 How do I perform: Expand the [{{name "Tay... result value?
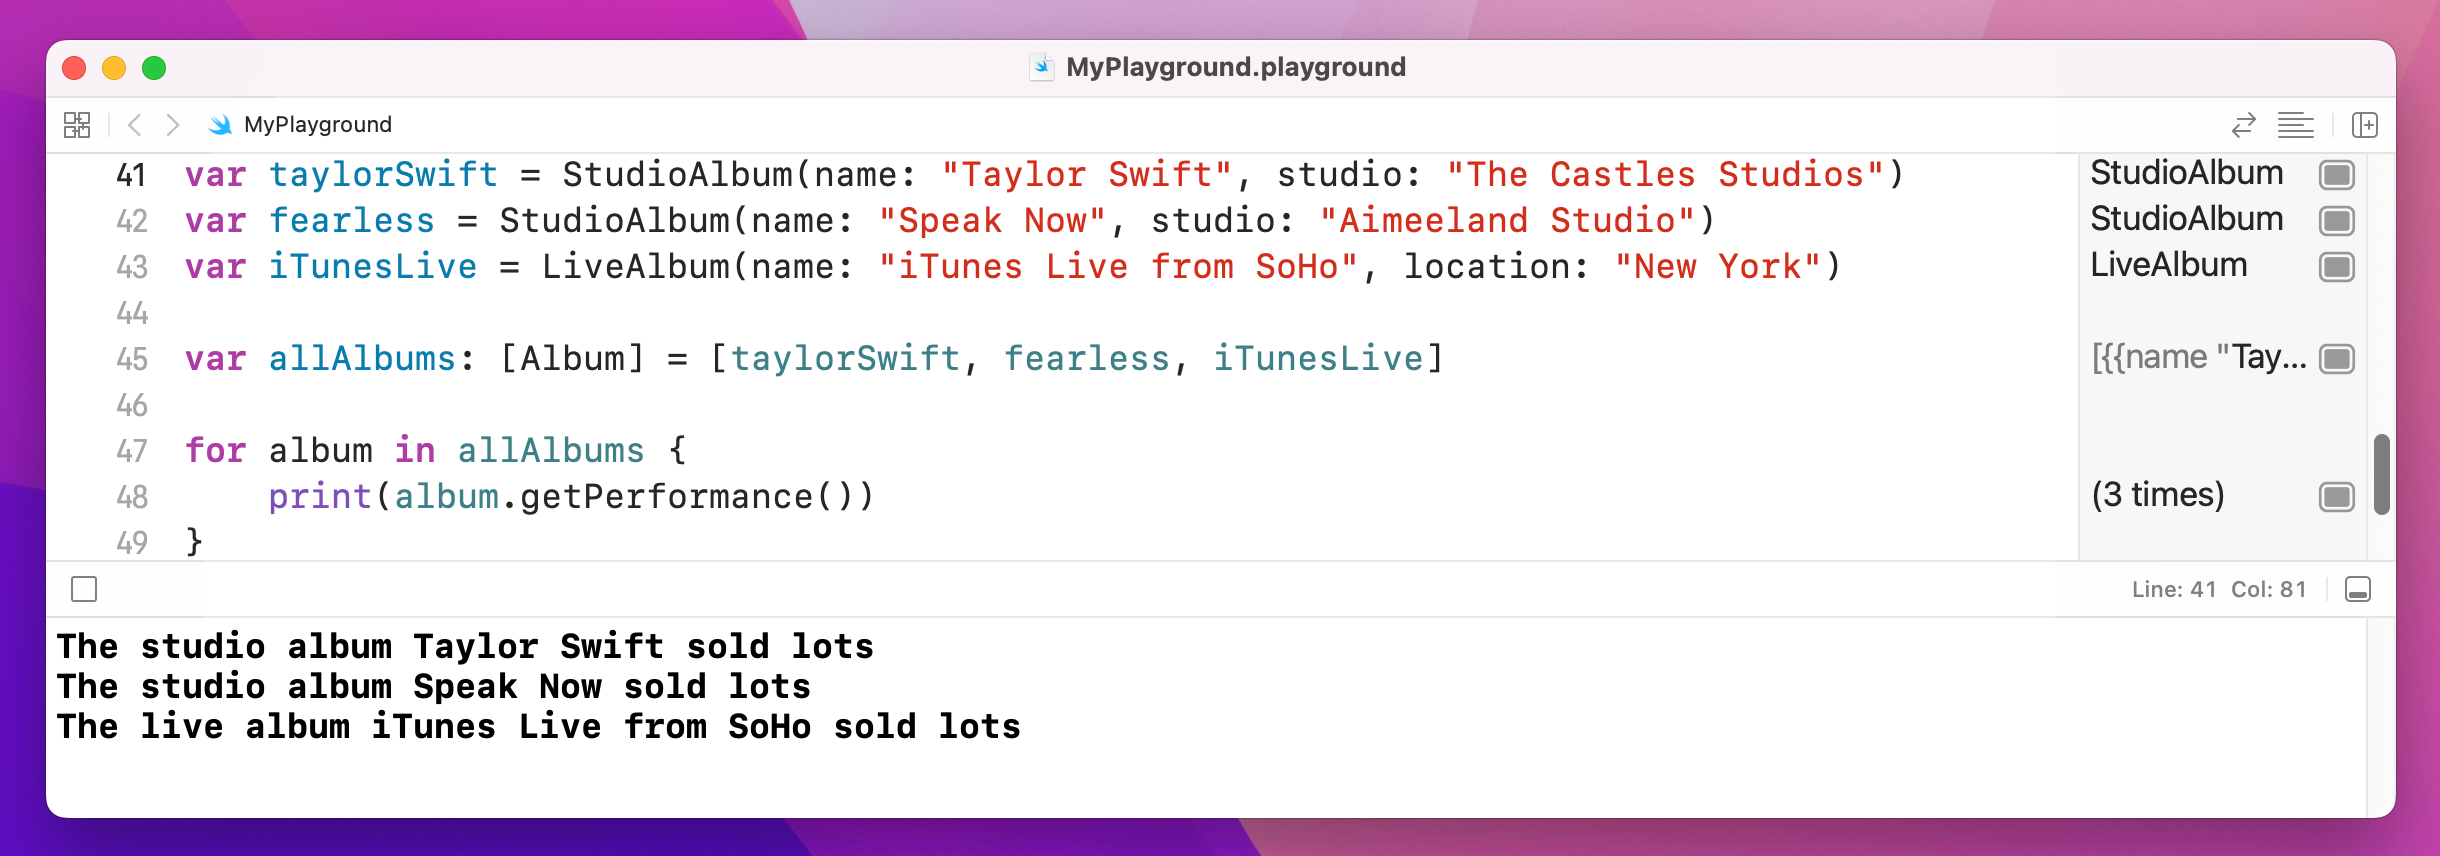click(x=2198, y=358)
